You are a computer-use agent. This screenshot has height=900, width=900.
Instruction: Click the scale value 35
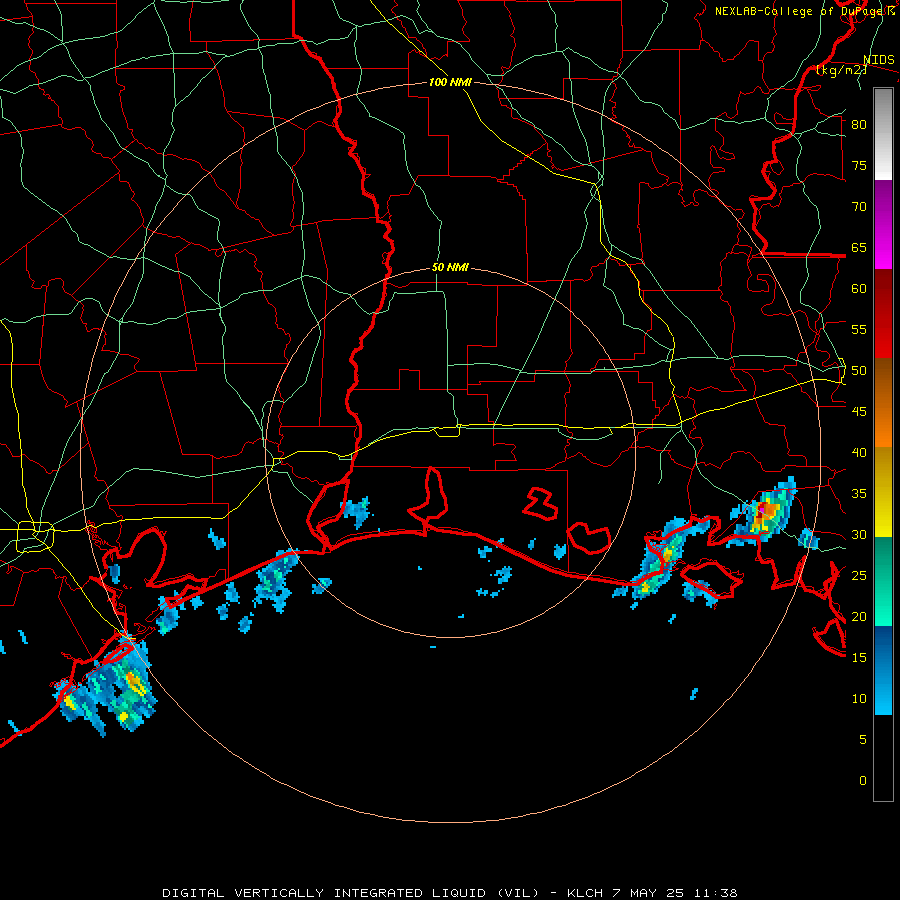point(859,494)
